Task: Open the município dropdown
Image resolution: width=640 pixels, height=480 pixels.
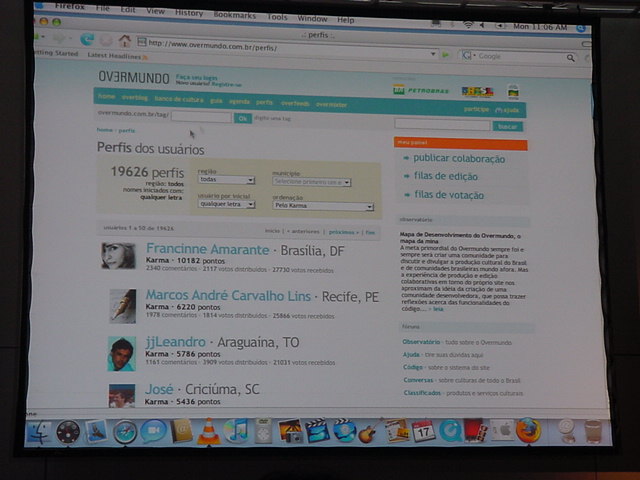Action: (311, 182)
